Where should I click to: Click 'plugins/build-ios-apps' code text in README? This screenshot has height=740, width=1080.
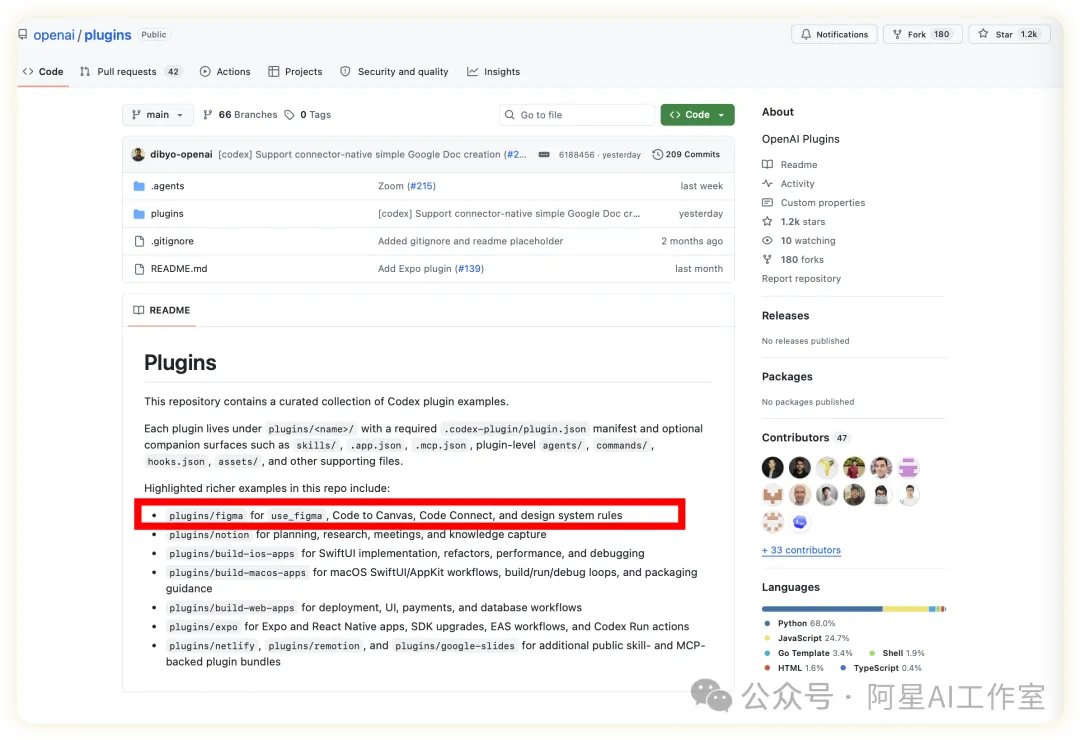point(231,554)
